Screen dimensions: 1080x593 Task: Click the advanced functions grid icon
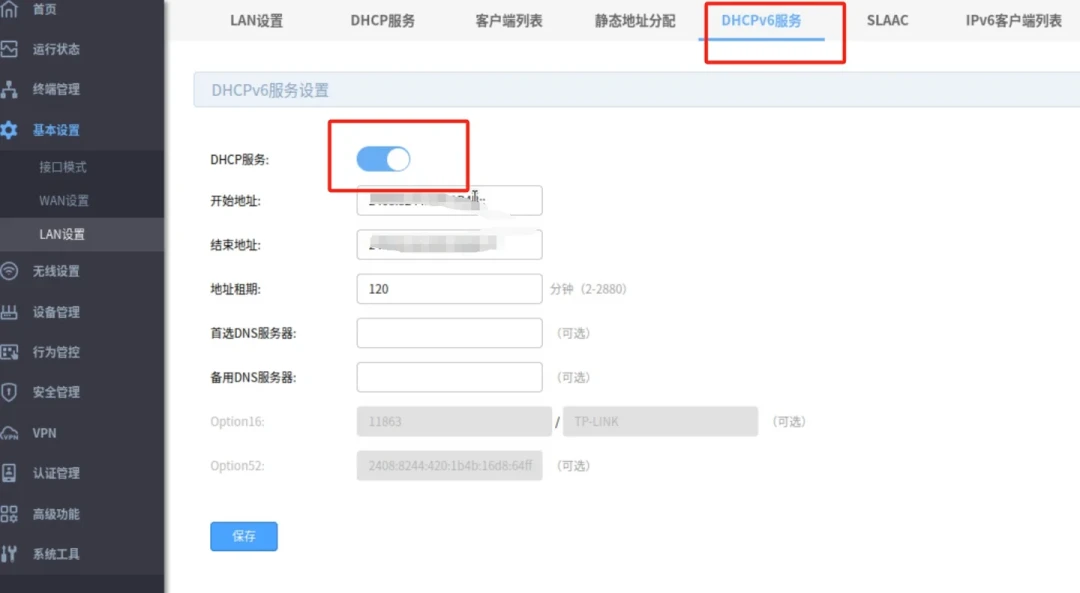8,514
